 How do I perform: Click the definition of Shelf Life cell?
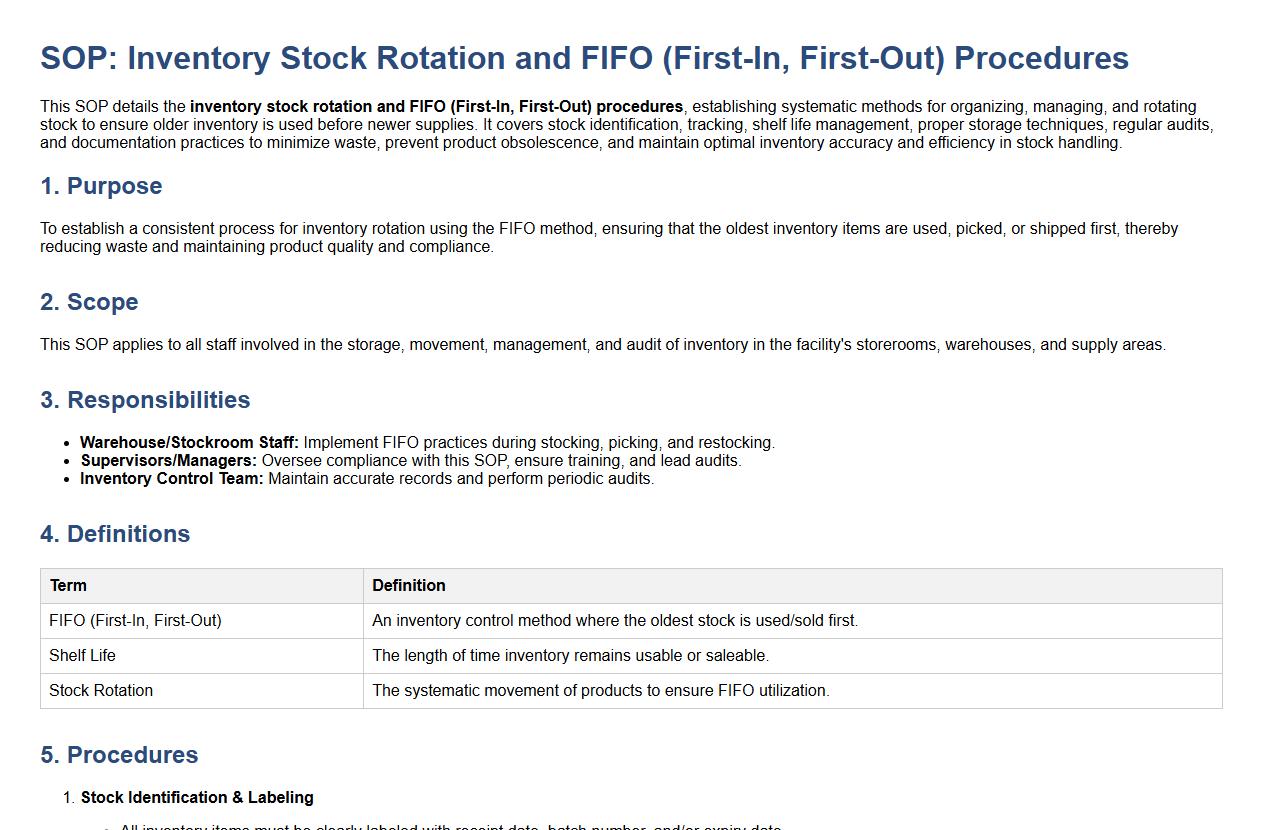click(x=570, y=656)
